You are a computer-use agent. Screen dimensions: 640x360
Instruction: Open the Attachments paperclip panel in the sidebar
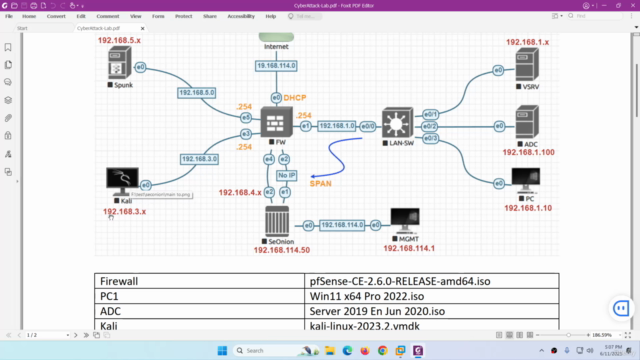point(8,118)
